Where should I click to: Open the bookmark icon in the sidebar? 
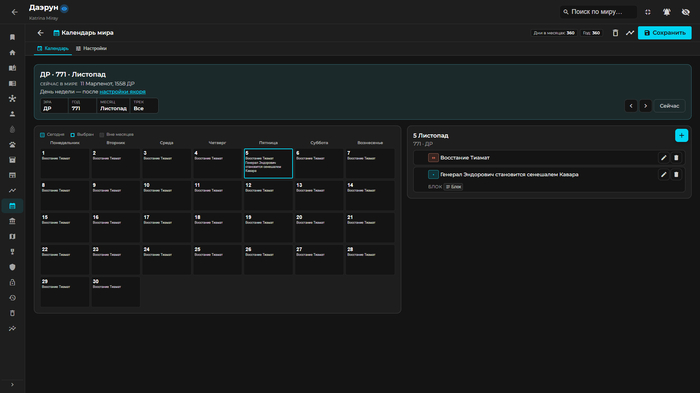pyautogui.click(x=12, y=37)
